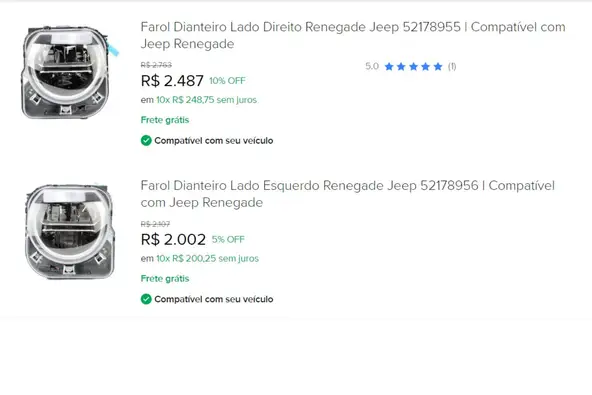The width and height of the screenshot is (592, 395).
Task: Click the third blue rating star
Action: [x=413, y=67]
